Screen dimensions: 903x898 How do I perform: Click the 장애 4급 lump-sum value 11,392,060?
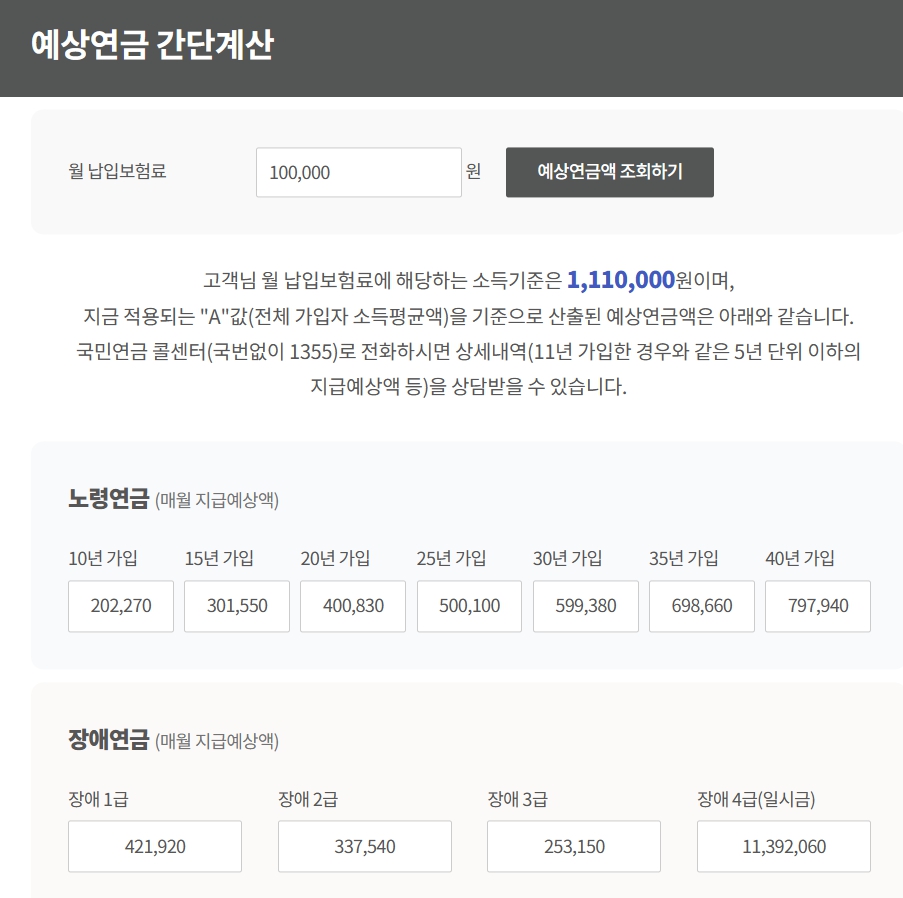pos(784,847)
